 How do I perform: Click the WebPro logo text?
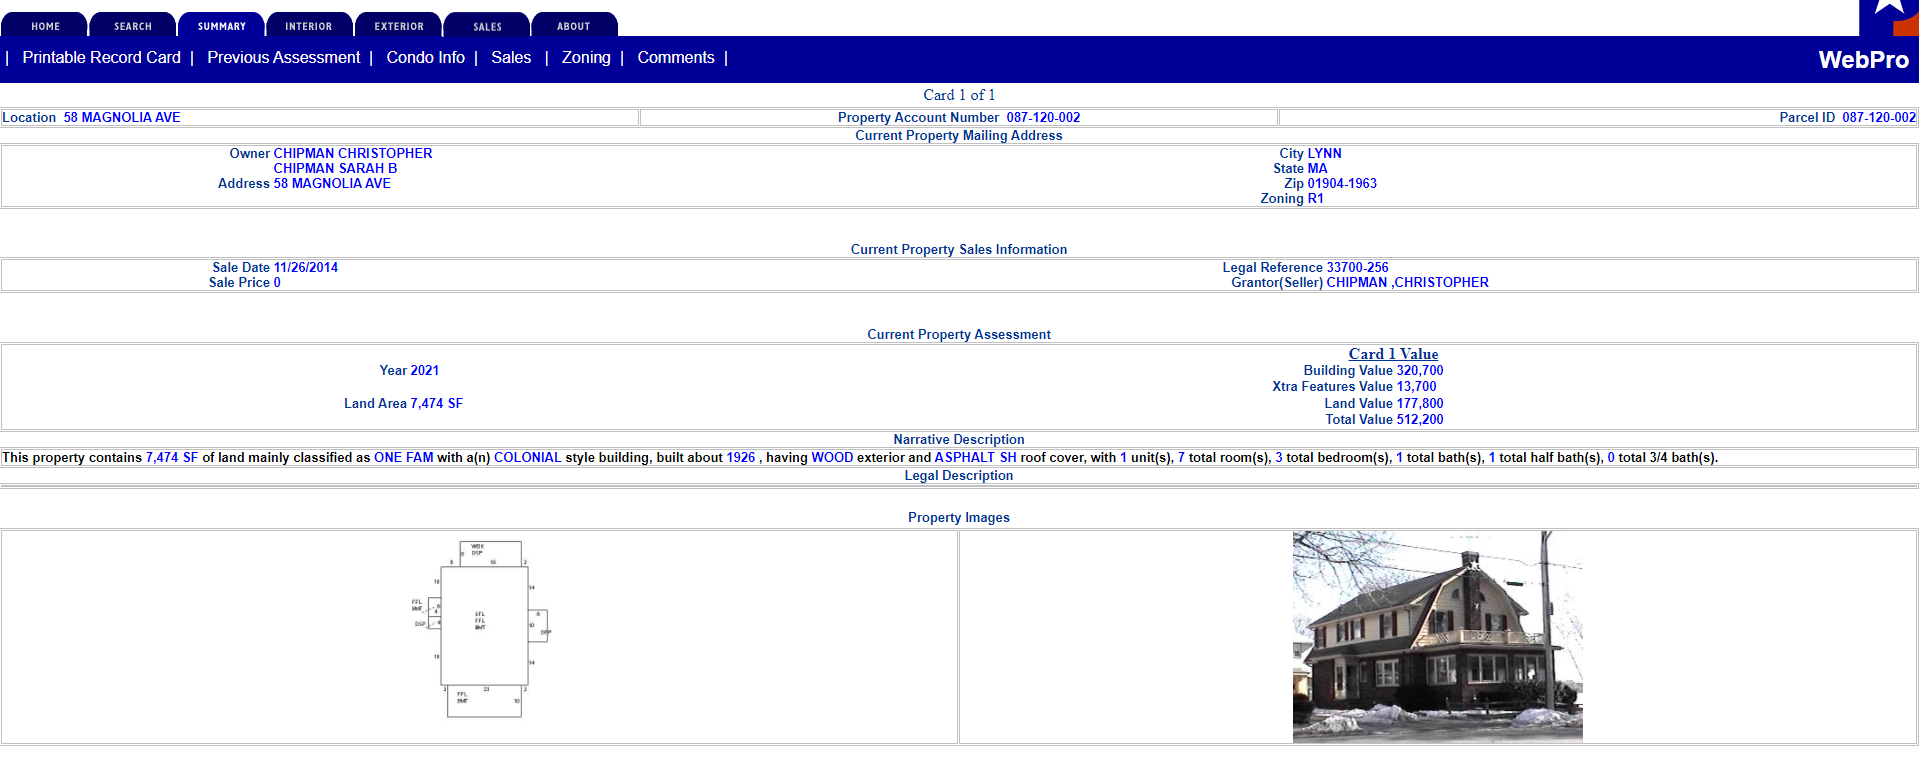tap(1863, 60)
